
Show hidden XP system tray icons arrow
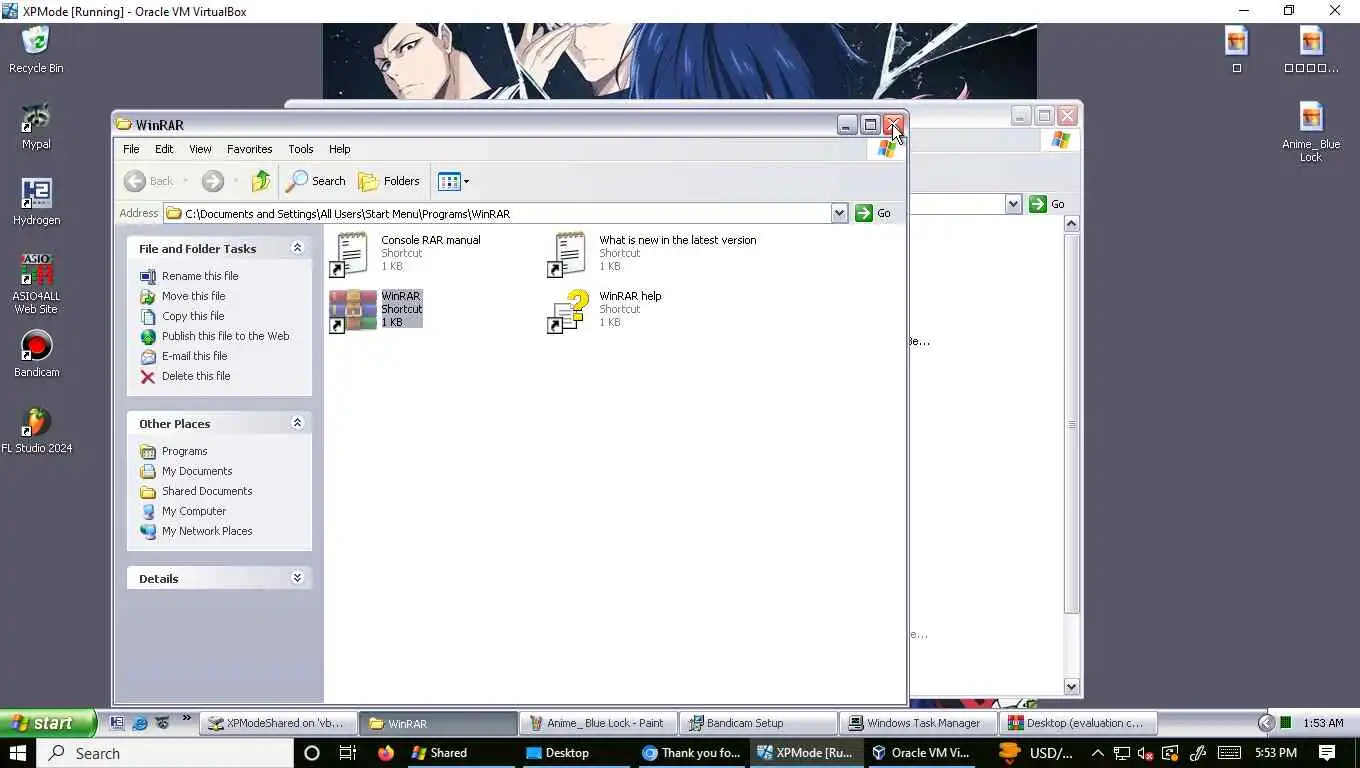(x=1266, y=723)
